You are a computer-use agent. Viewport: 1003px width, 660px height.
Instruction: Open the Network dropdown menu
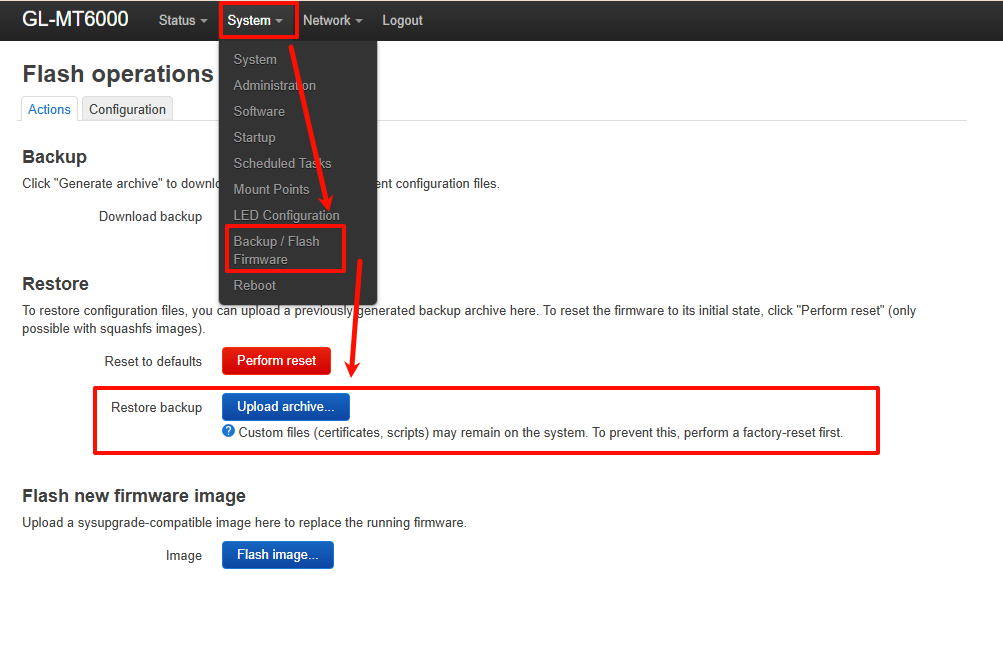[x=332, y=20]
